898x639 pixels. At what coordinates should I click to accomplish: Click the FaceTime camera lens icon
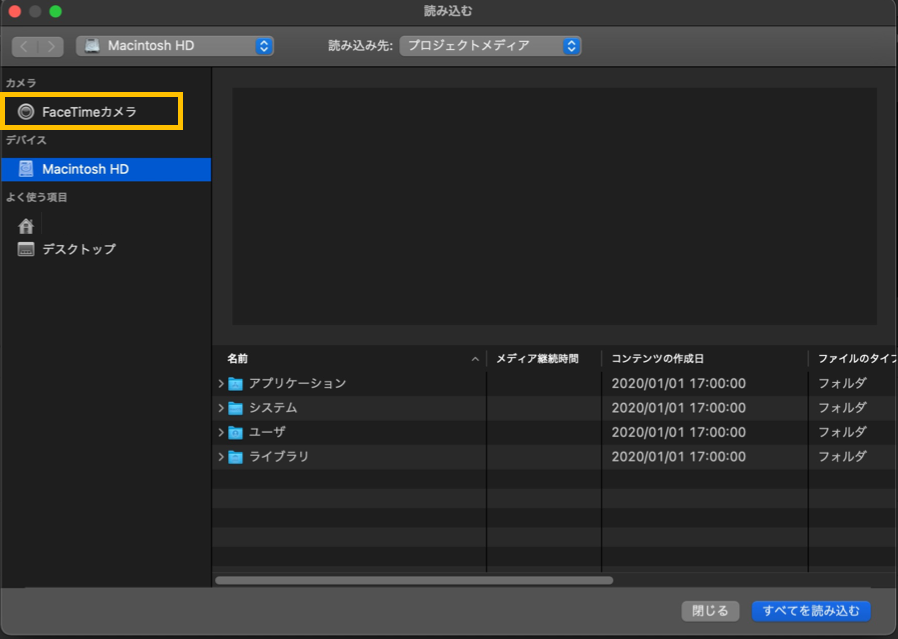point(26,111)
